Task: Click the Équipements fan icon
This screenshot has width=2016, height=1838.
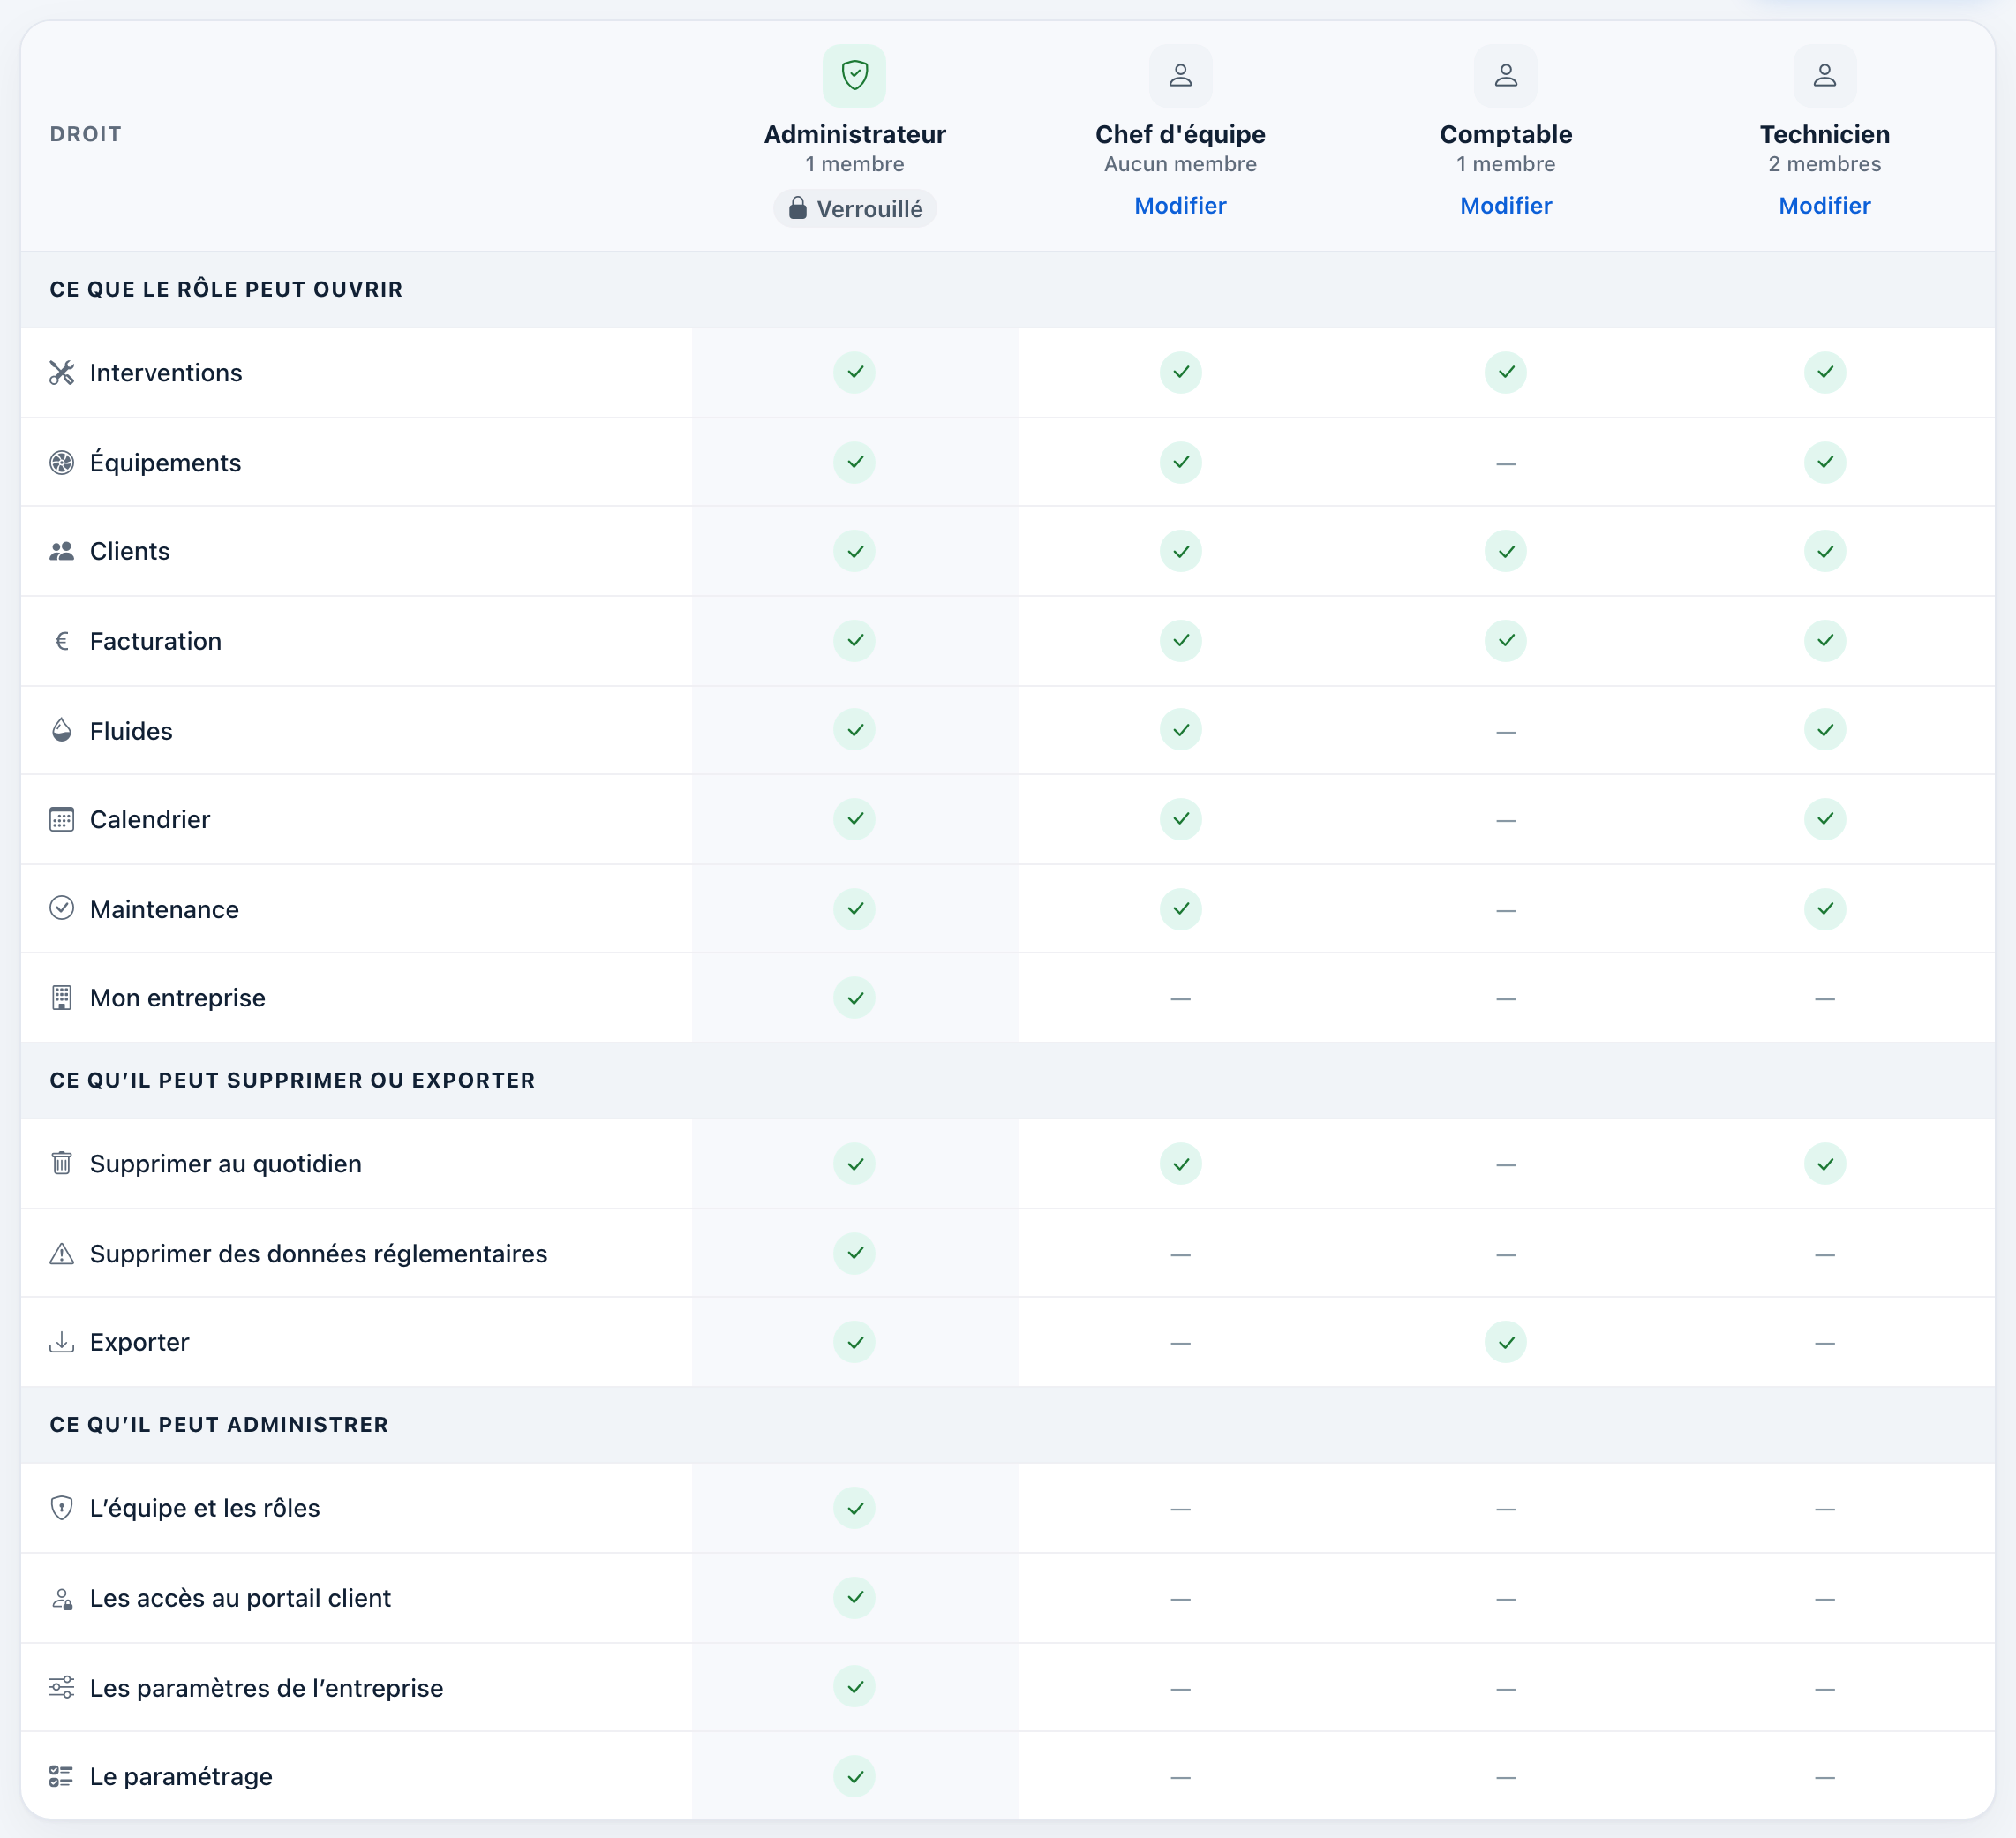Action: coord(62,462)
